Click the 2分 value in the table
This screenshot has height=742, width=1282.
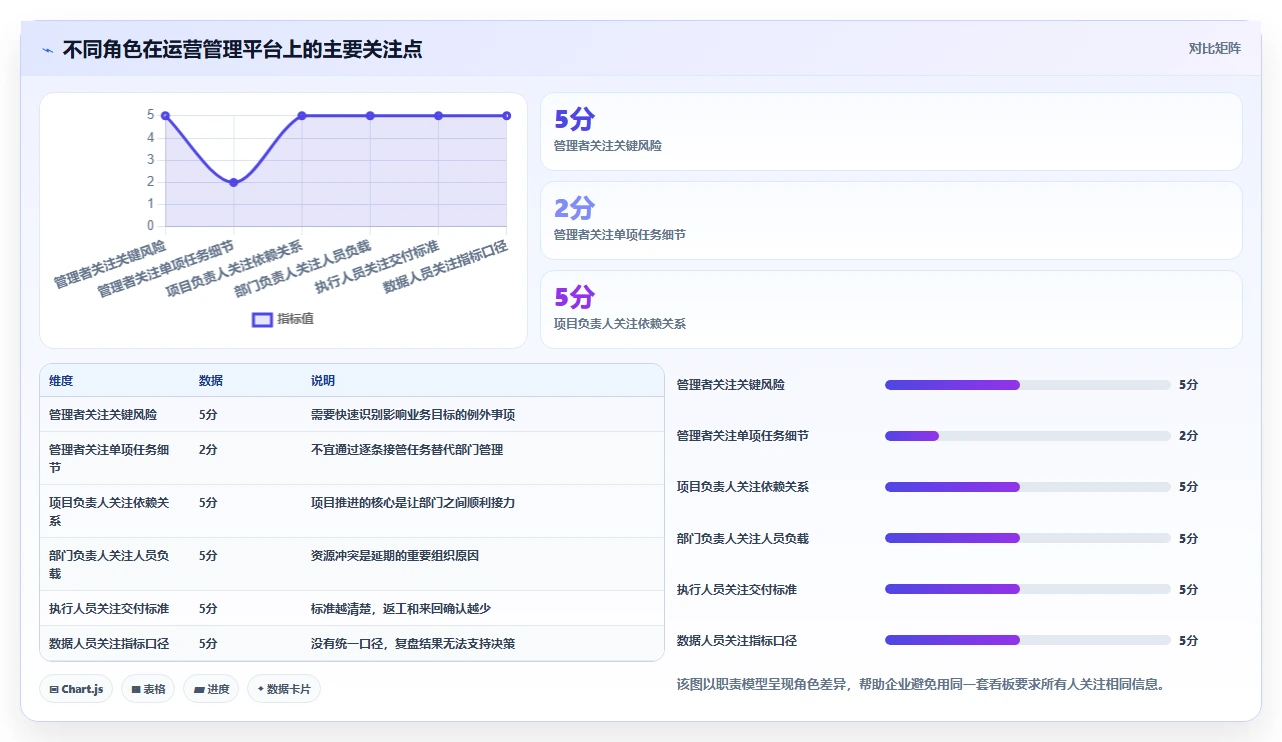208,450
